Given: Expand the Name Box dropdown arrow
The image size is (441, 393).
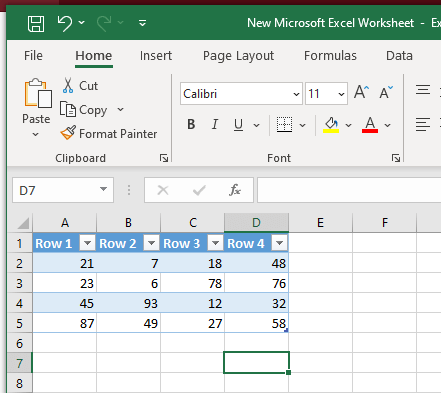Looking at the screenshot, I should pyautogui.click(x=103, y=189).
